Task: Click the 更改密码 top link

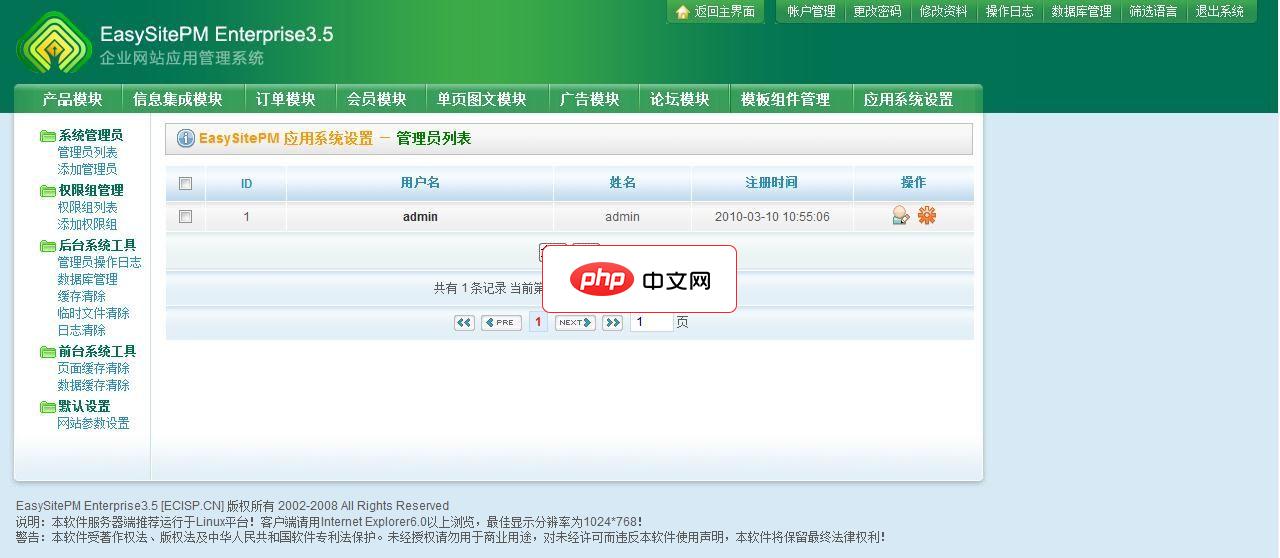Action: tap(877, 12)
